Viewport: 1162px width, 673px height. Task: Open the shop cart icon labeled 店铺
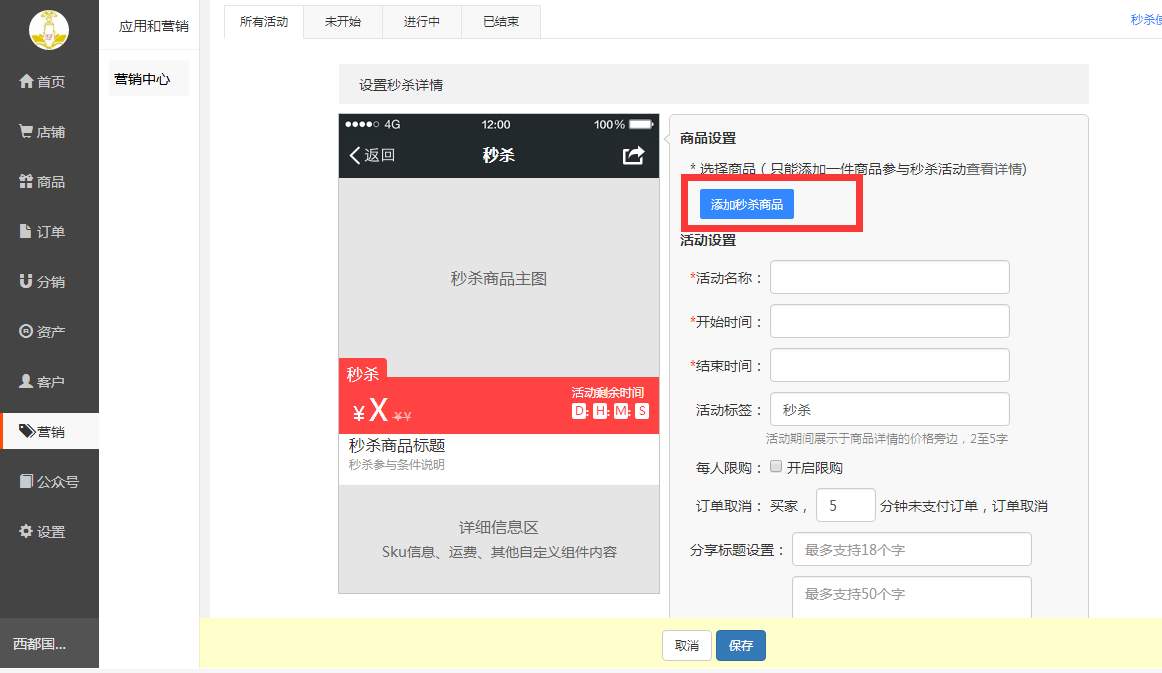point(26,132)
